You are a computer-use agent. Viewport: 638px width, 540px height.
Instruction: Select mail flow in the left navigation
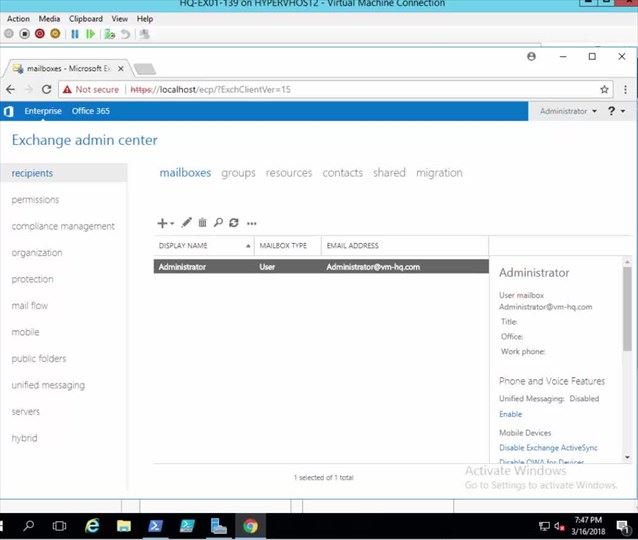30,306
